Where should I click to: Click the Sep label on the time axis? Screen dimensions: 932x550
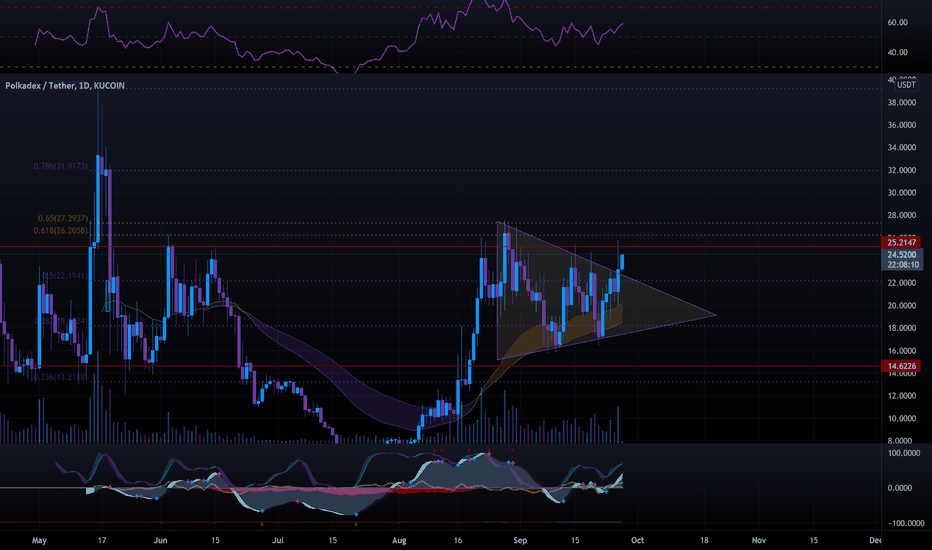point(520,540)
